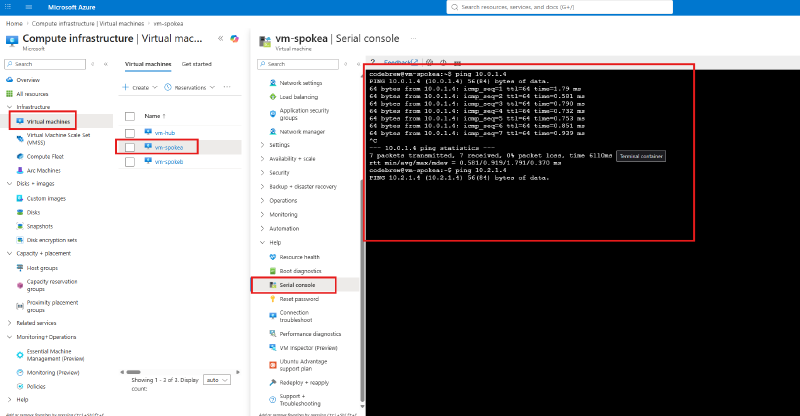Image resolution: width=800 pixels, height=416 pixels.
Task: Focus the VM menu Search field
Action: pyautogui.click(x=298, y=64)
